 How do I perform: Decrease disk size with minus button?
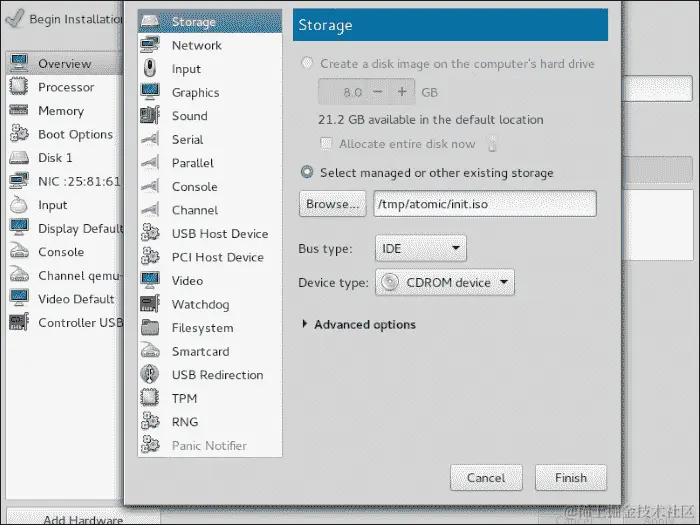coord(378,92)
